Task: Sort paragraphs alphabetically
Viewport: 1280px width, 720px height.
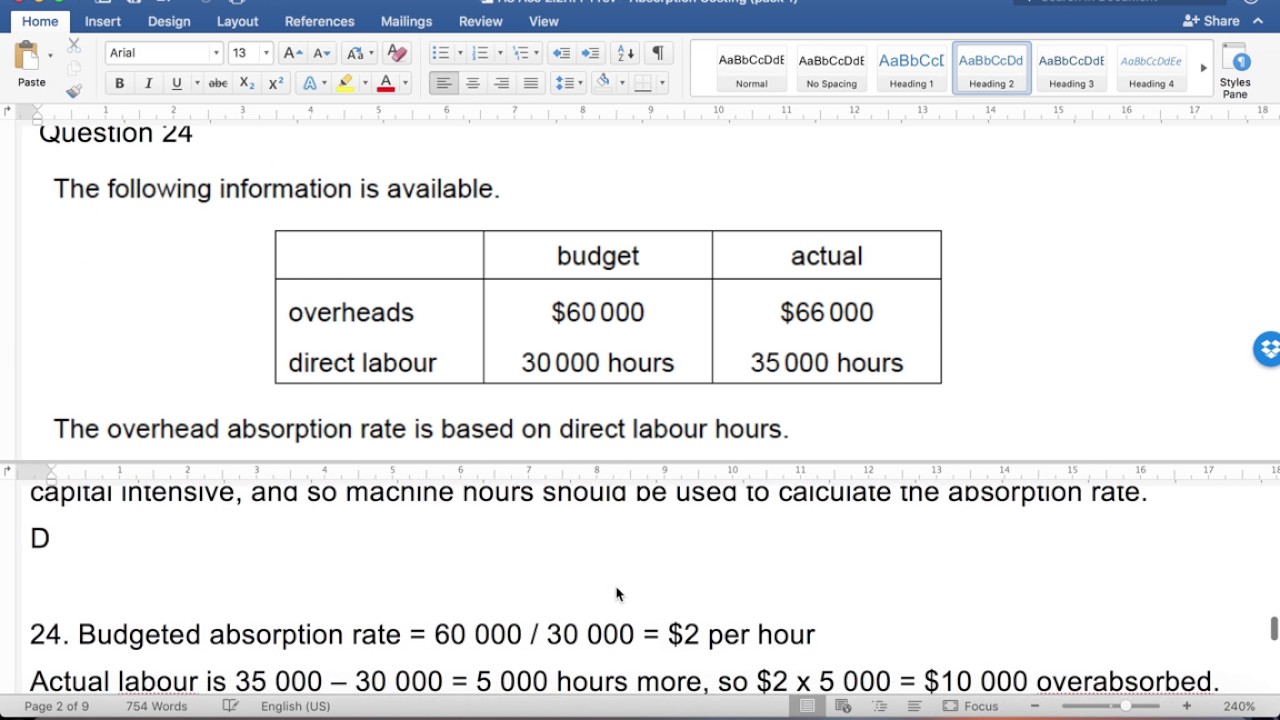Action: (625, 53)
